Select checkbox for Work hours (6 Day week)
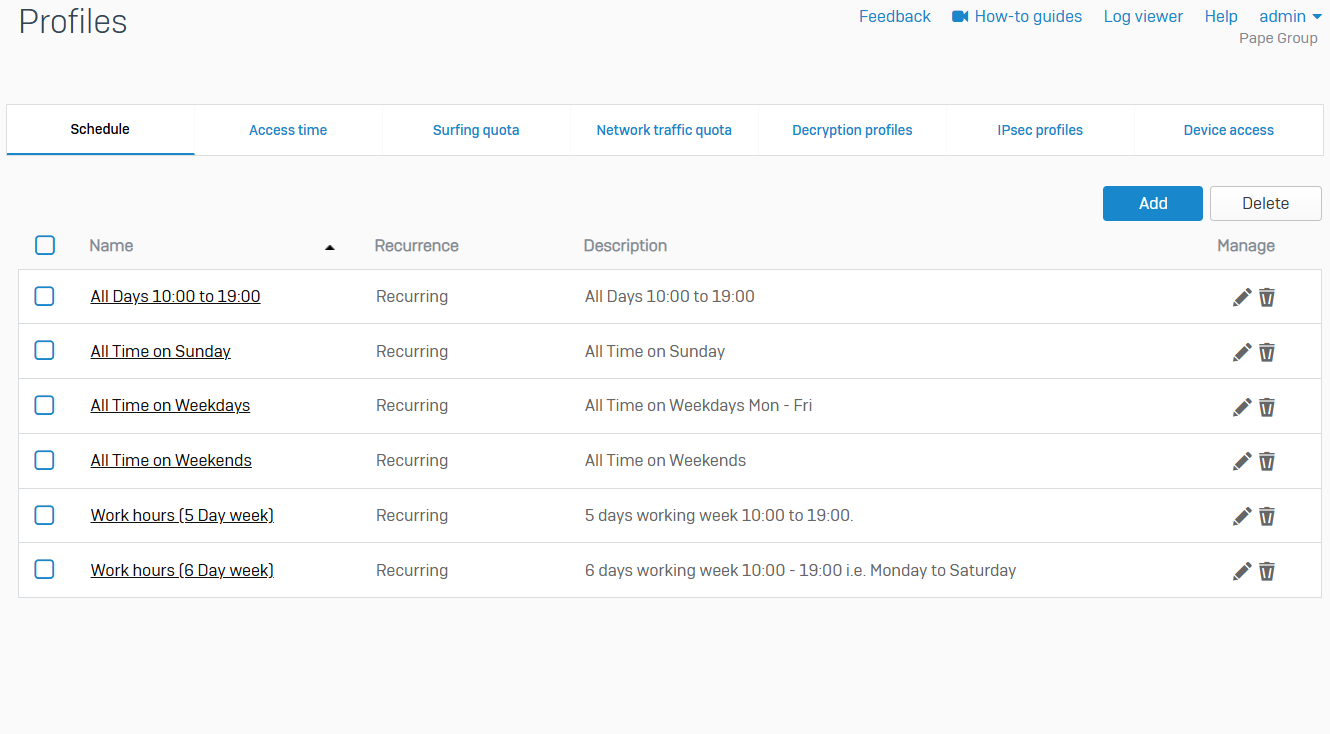The image size is (1330, 734). (x=45, y=570)
